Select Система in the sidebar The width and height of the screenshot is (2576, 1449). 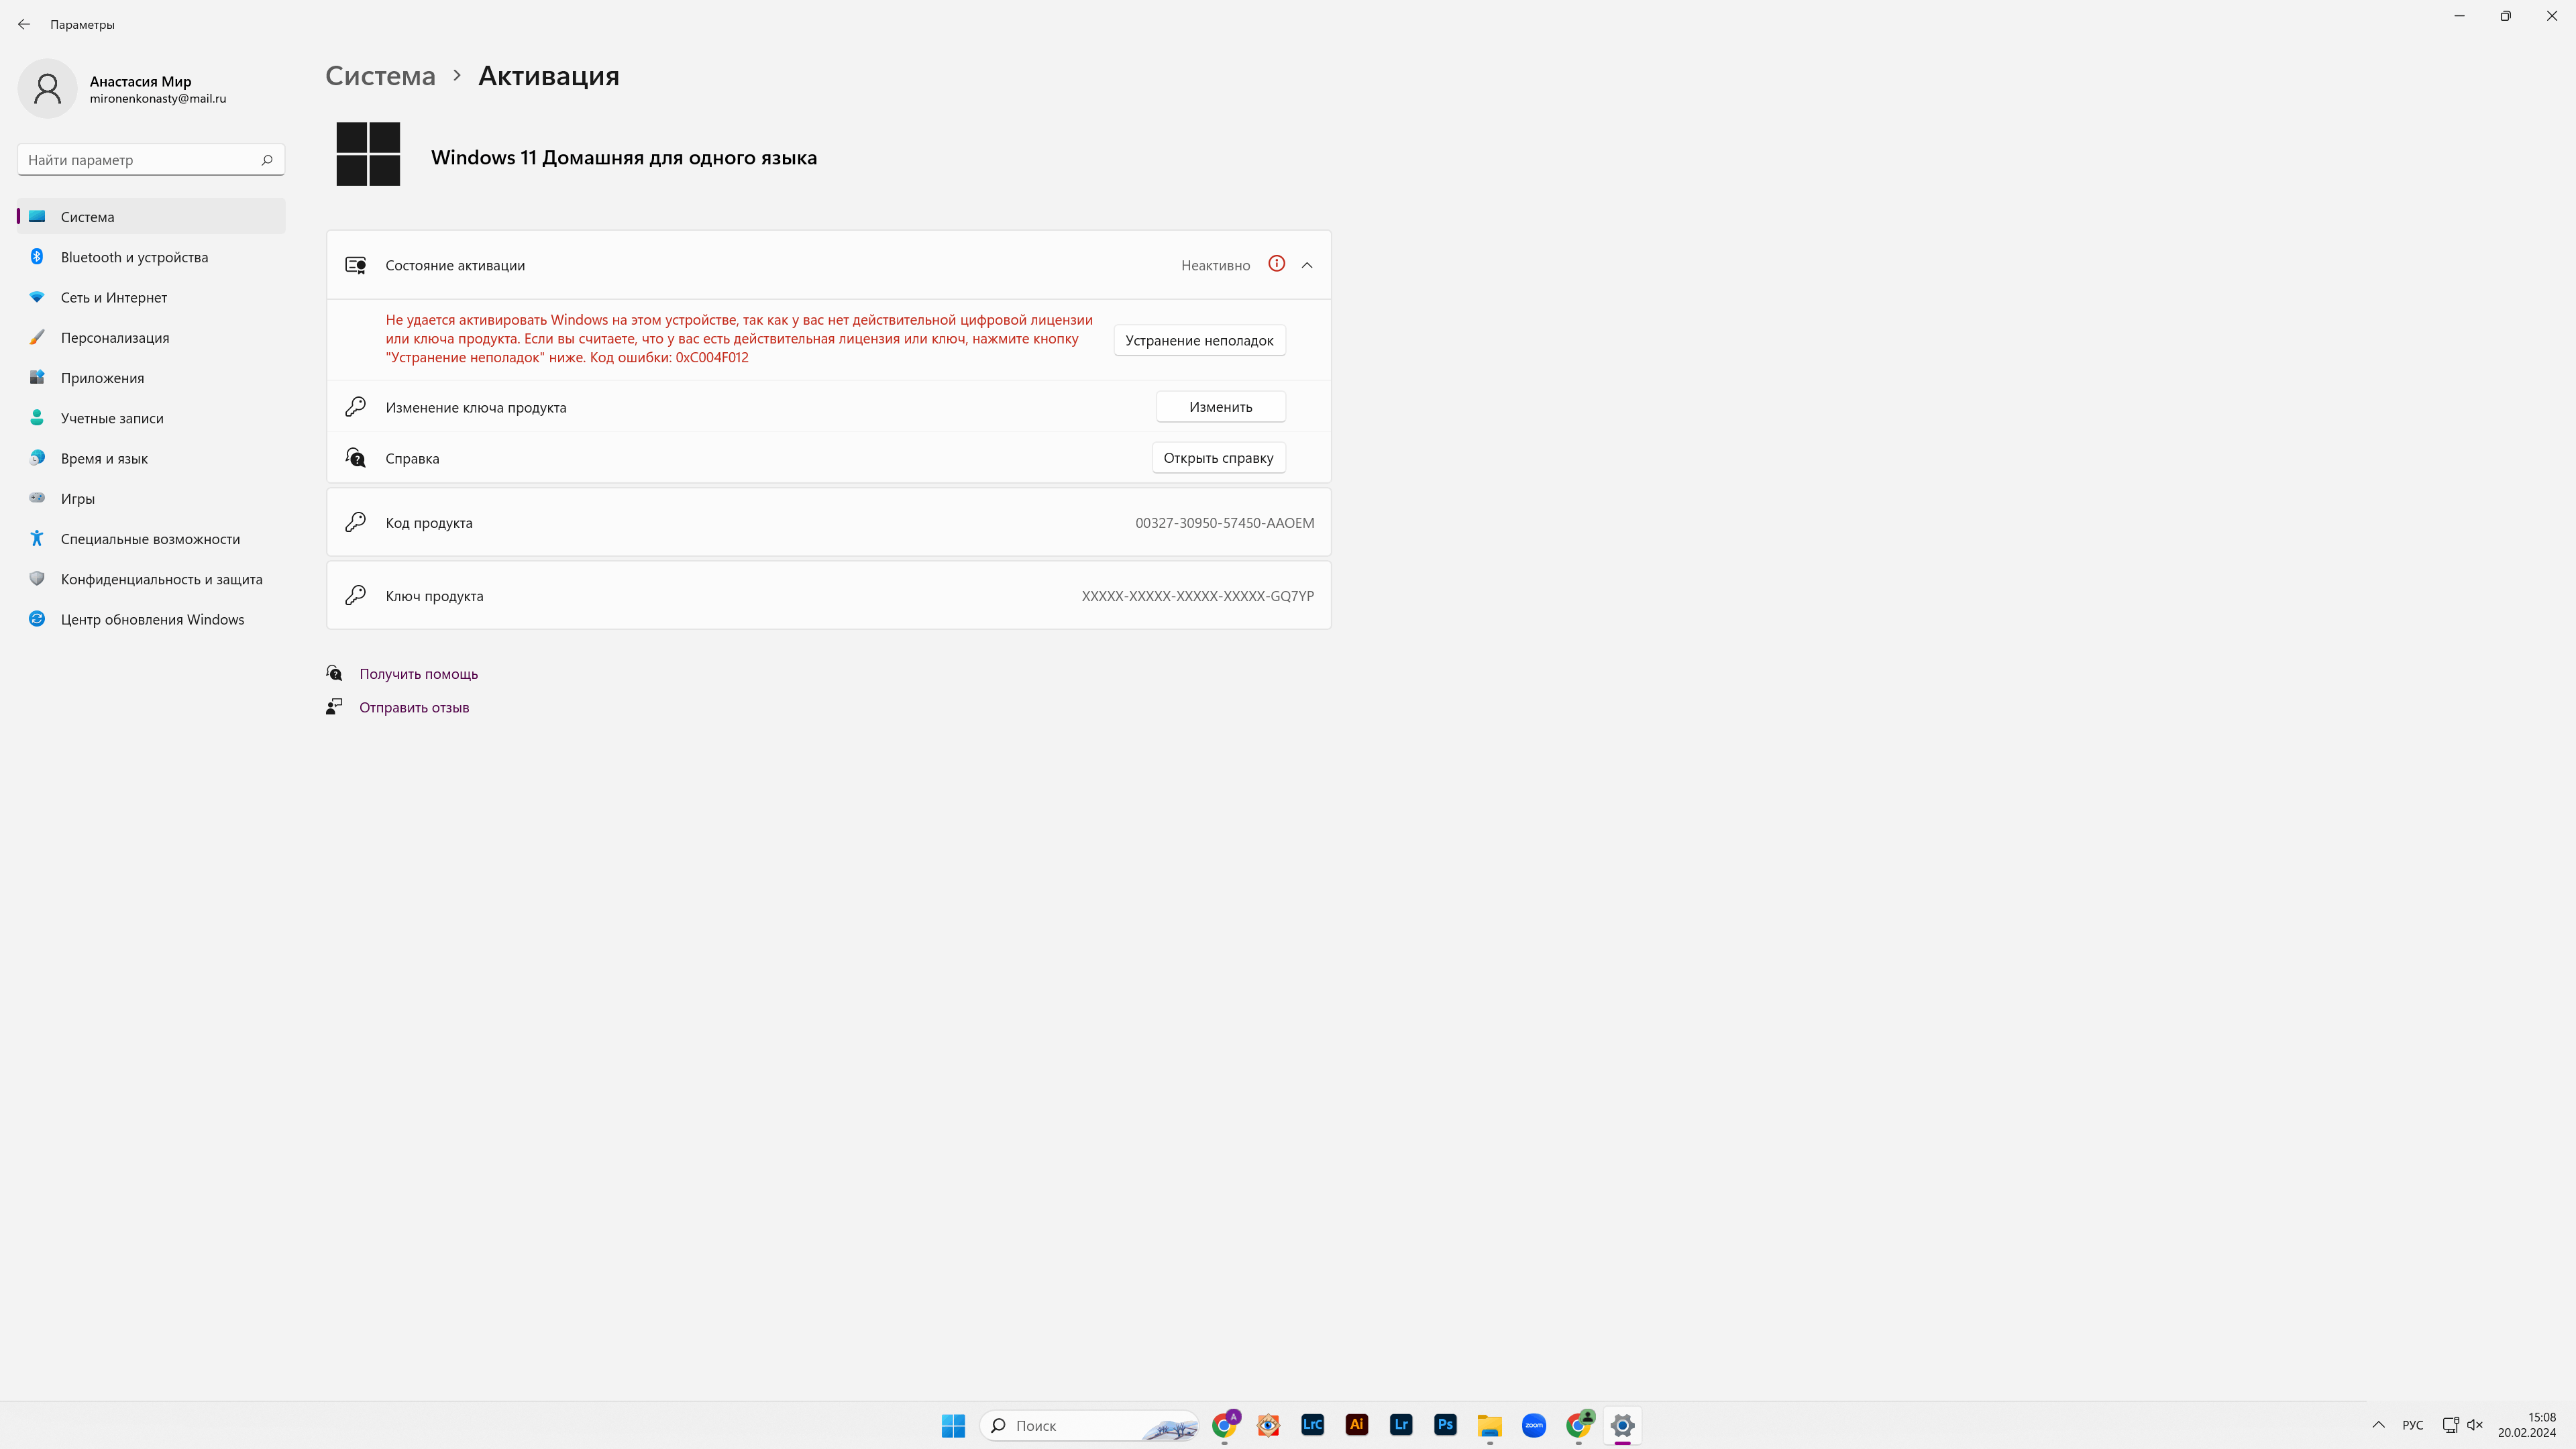[x=151, y=217]
